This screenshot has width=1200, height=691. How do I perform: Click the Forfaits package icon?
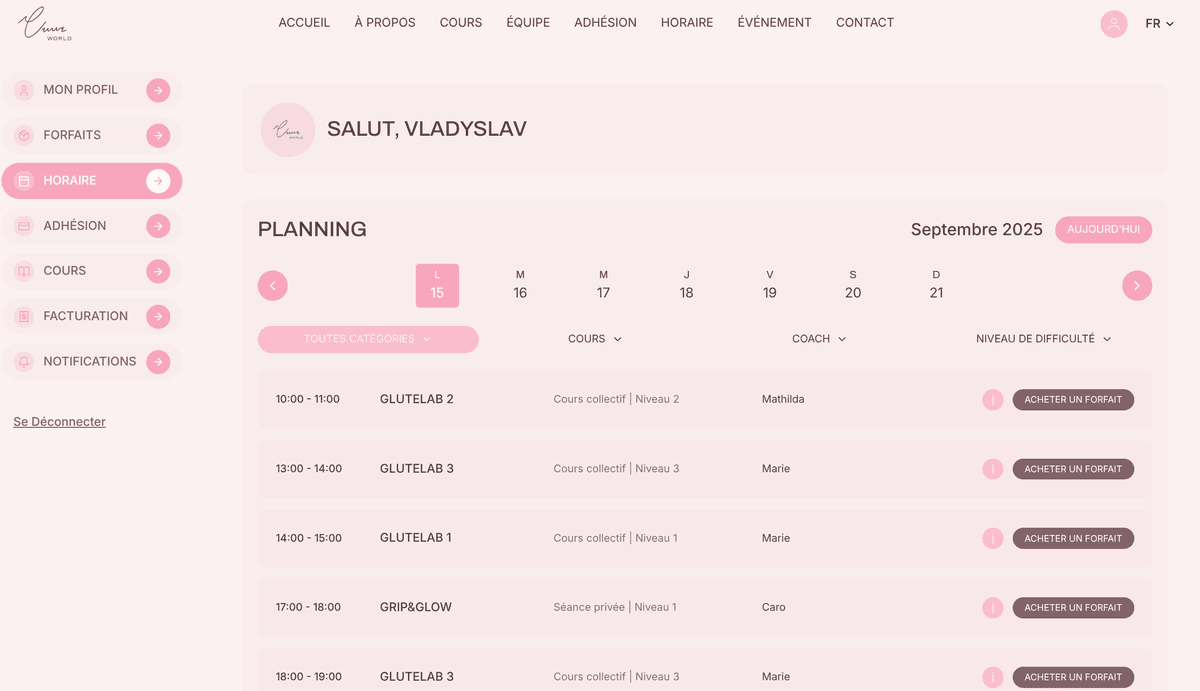click(24, 135)
